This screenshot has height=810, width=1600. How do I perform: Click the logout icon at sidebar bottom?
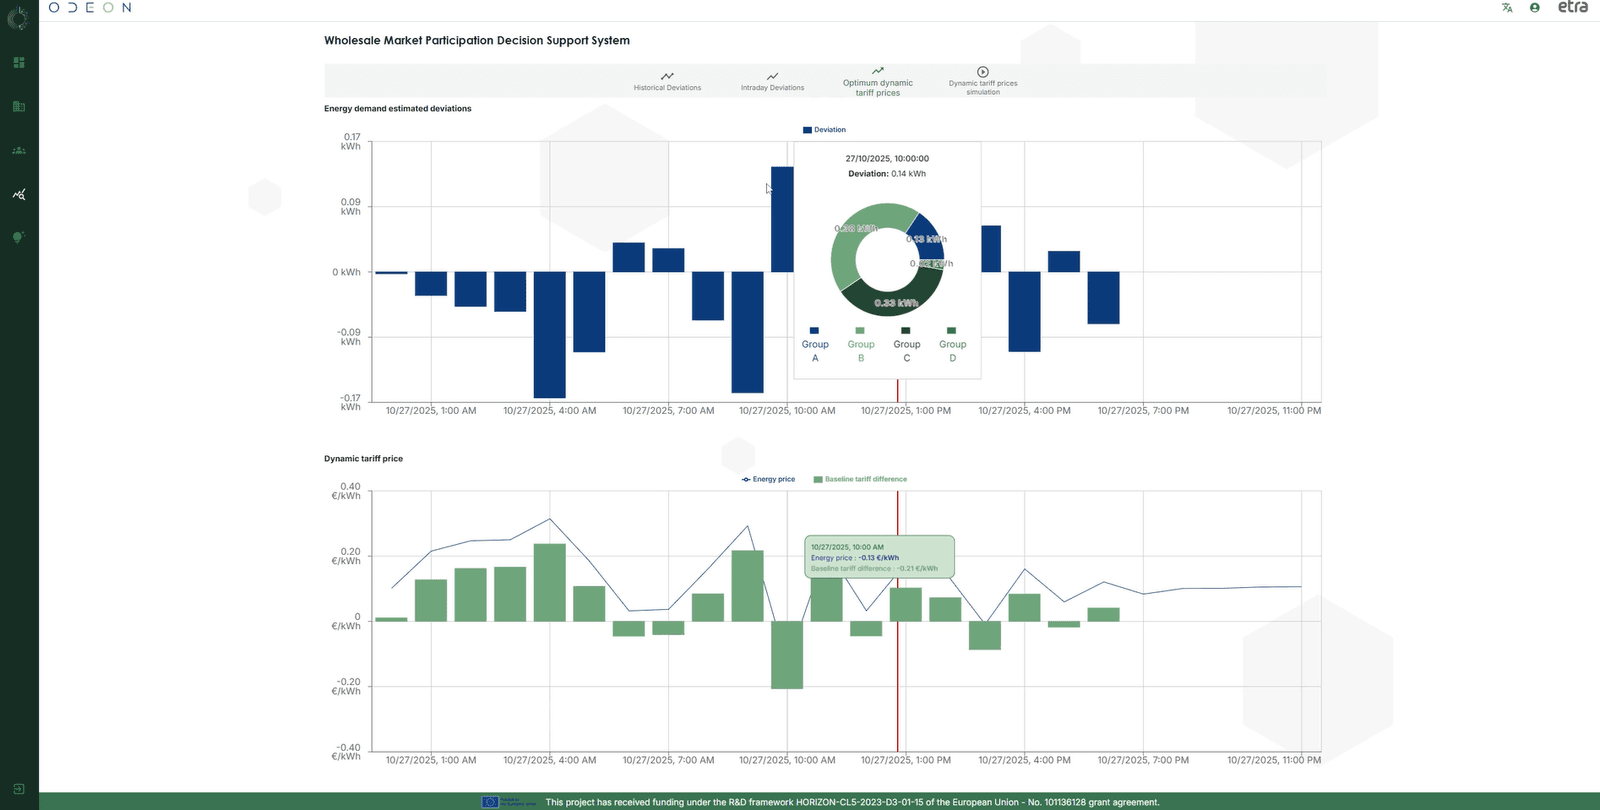[18, 789]
